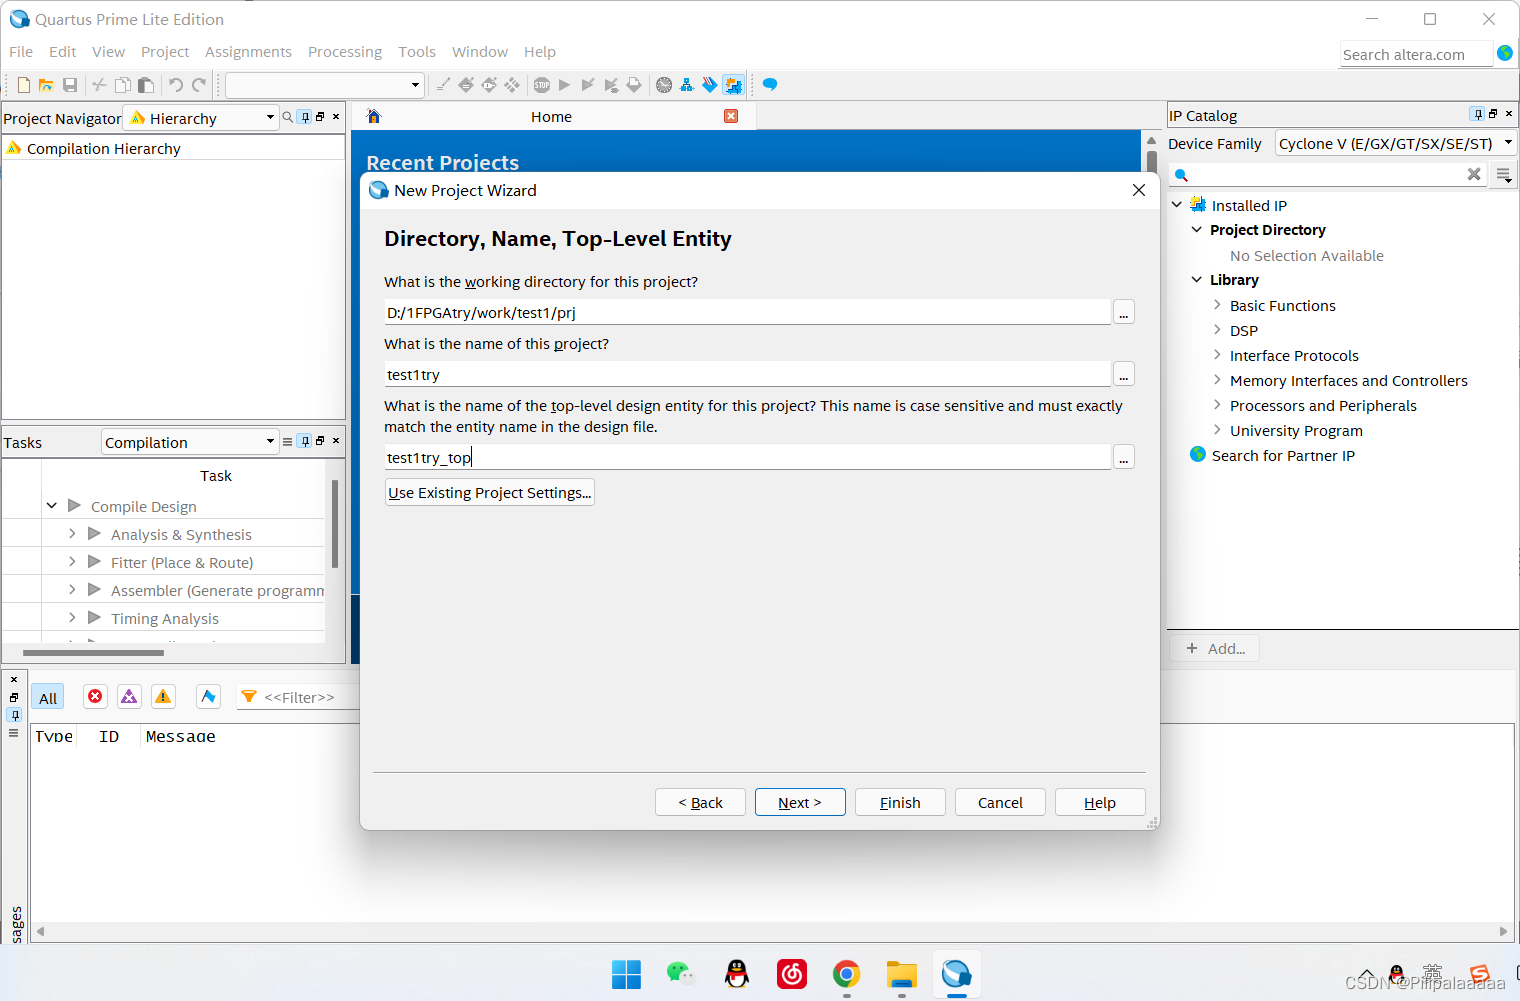Screen dimensions: 1520x1001
Task: Click the Undo arrow toolbar icon
Action: pyautogui.click(x=175, y=85)
